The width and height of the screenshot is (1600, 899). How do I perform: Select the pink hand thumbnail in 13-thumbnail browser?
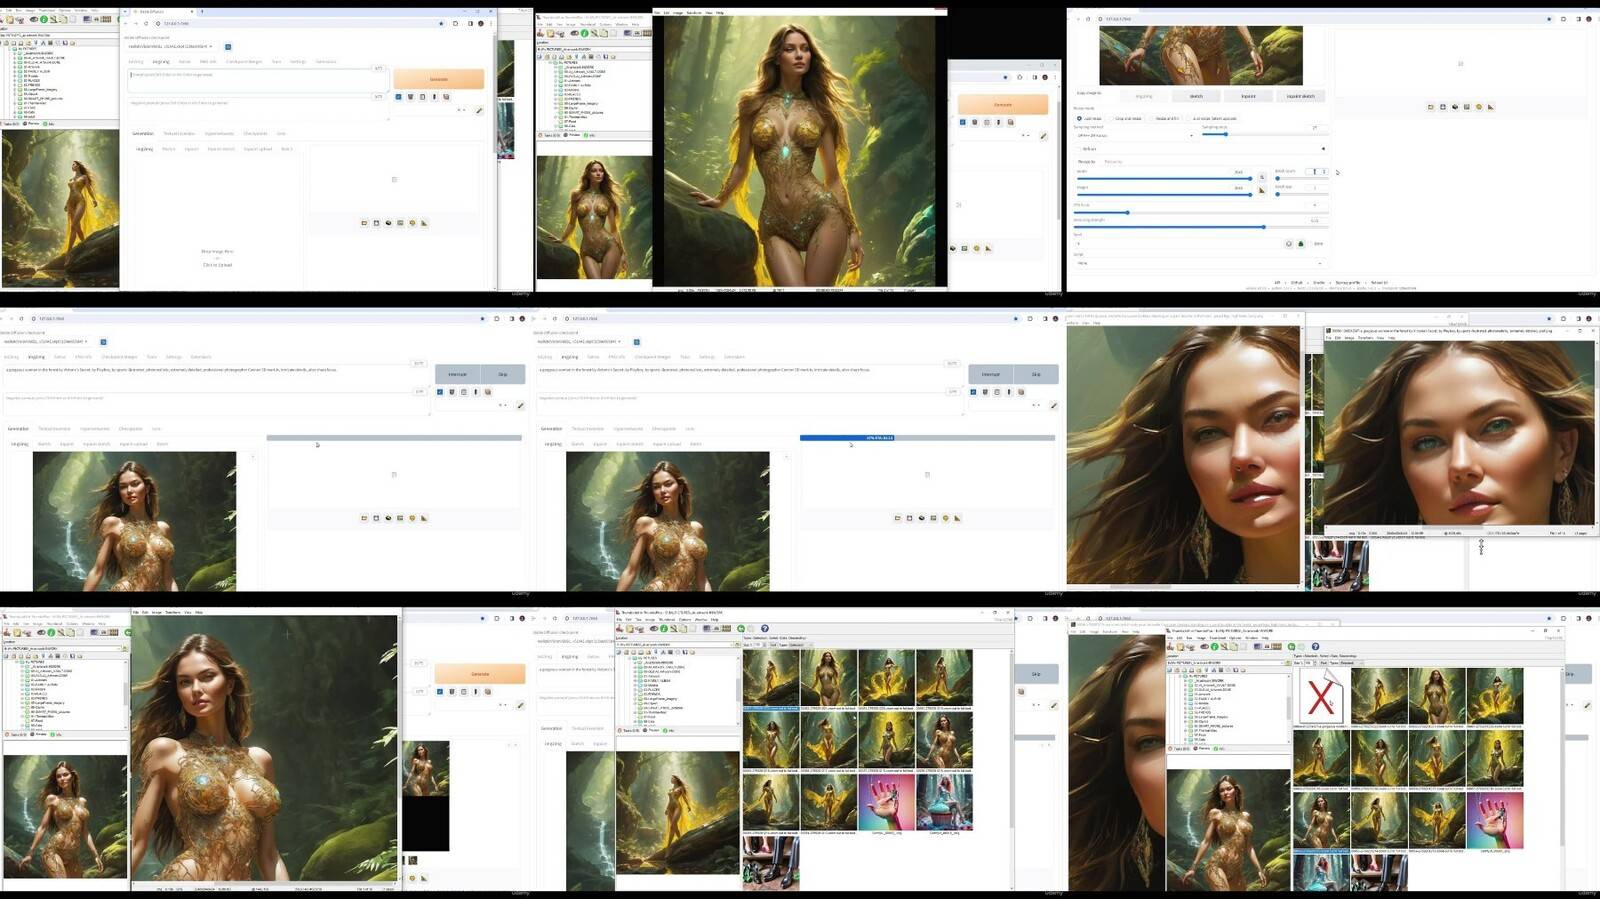click(886, 802)
